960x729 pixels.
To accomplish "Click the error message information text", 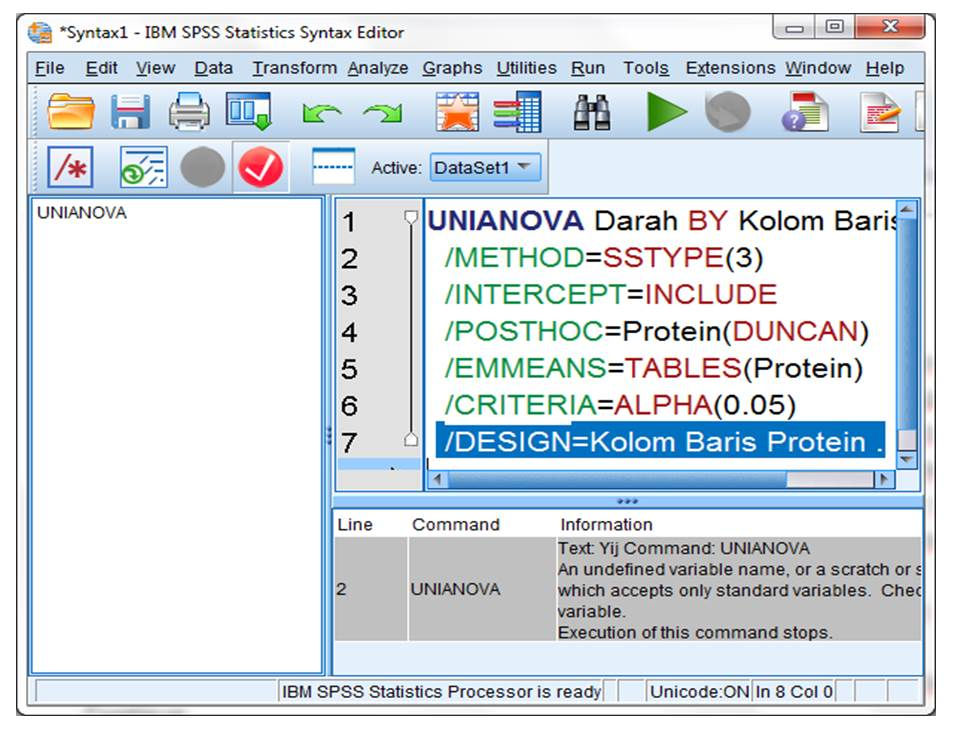I will 739,590.
